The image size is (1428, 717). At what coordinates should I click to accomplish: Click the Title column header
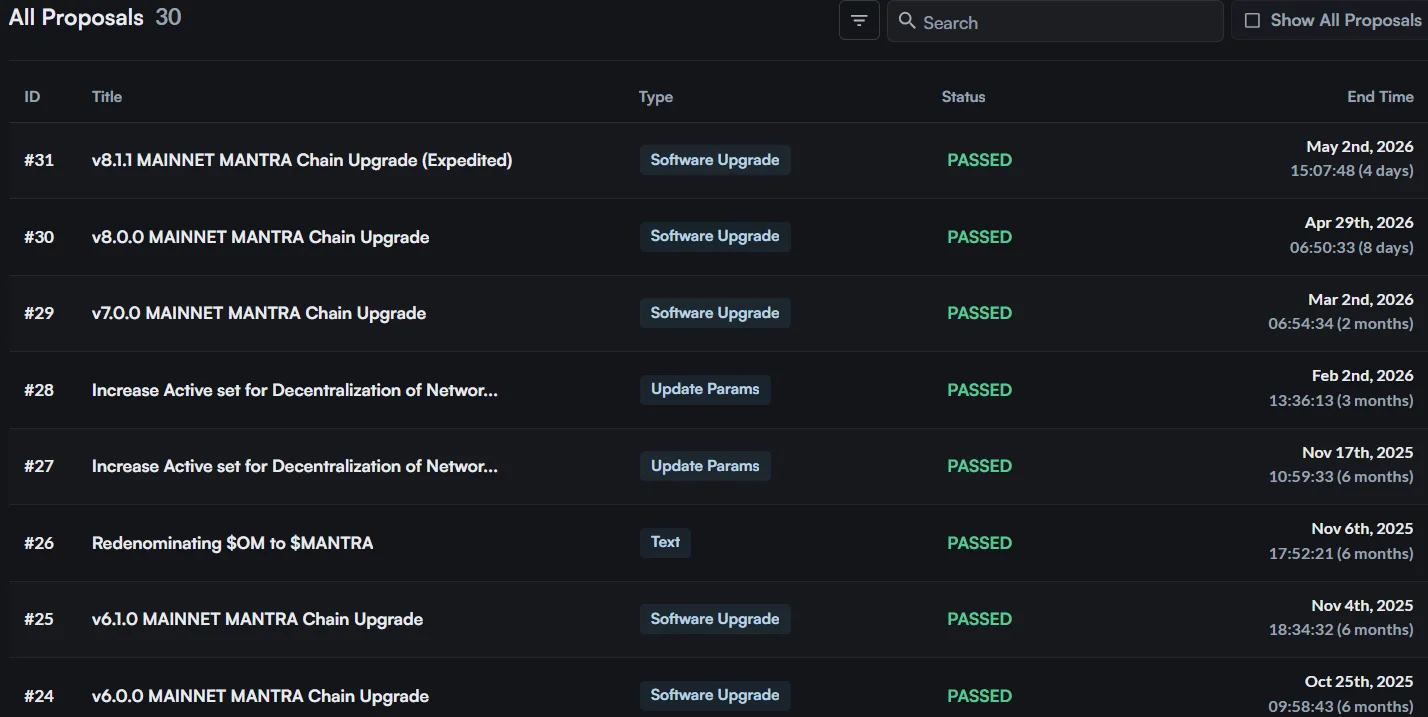click(107, 97)
